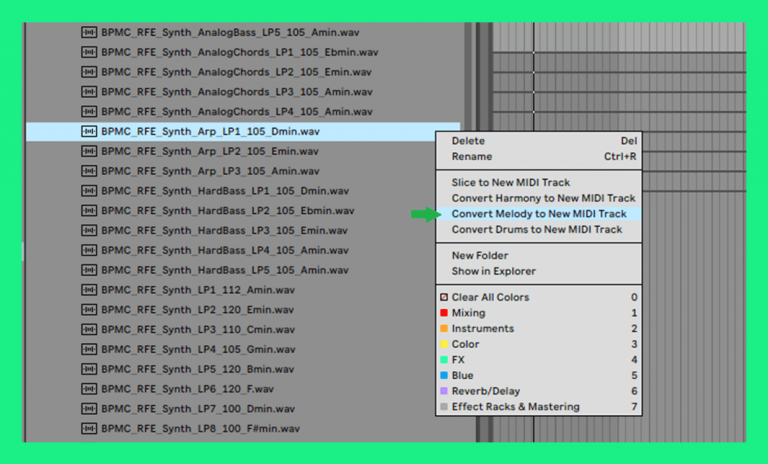The width and height of the screenshot is (768, 464).
Task: Click the Clear All Colors icon
Action: point(444,298)
